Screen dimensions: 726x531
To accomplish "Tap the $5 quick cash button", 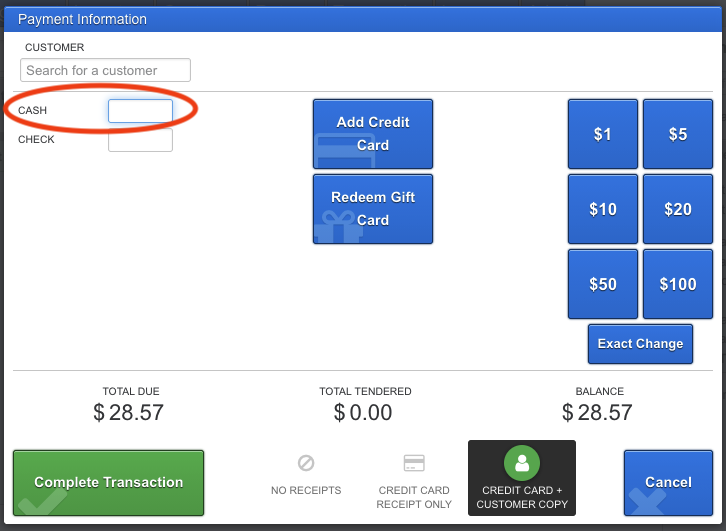I will tap(677, 134).
